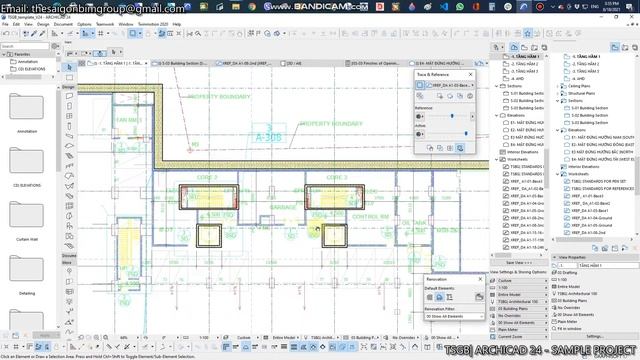Screen dimensions: 640x360
Task: Click the rotate reference icon in Trace palette
Action: [x=450, y=96]
